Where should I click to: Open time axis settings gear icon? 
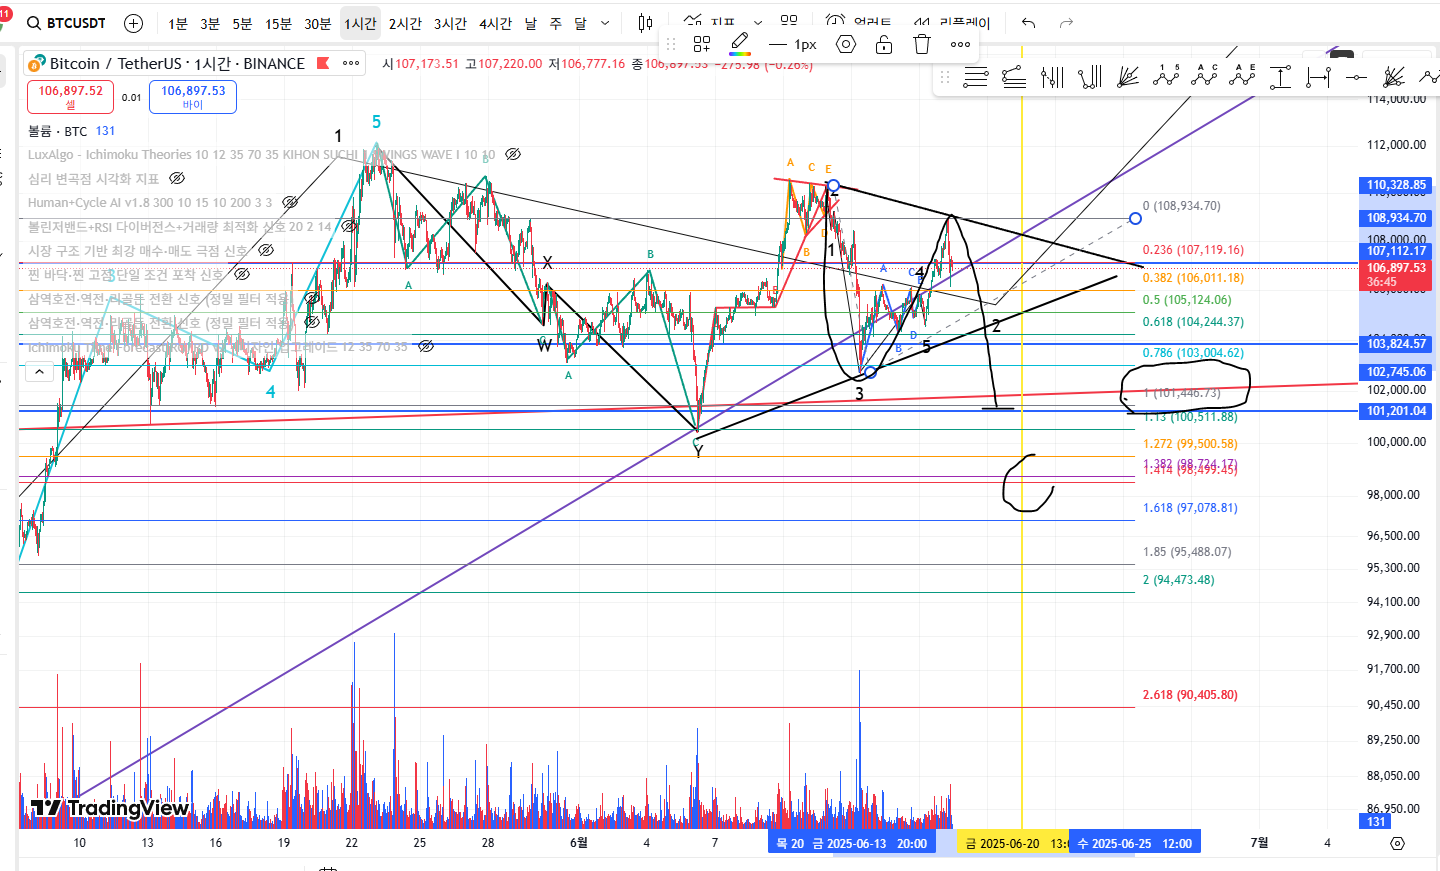pyautogui.click(x=1397, y=843)
